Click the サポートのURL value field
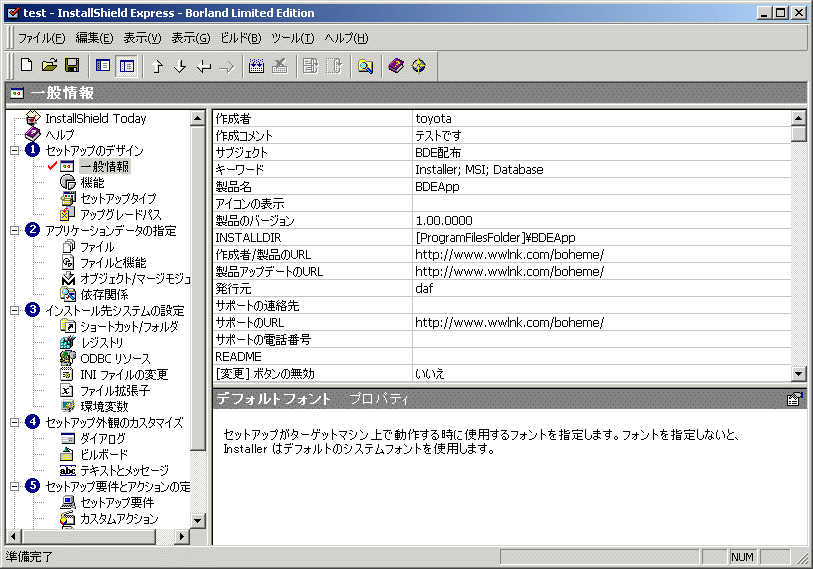The width and height of the screenshot is (813, 569). coord(601,323)
